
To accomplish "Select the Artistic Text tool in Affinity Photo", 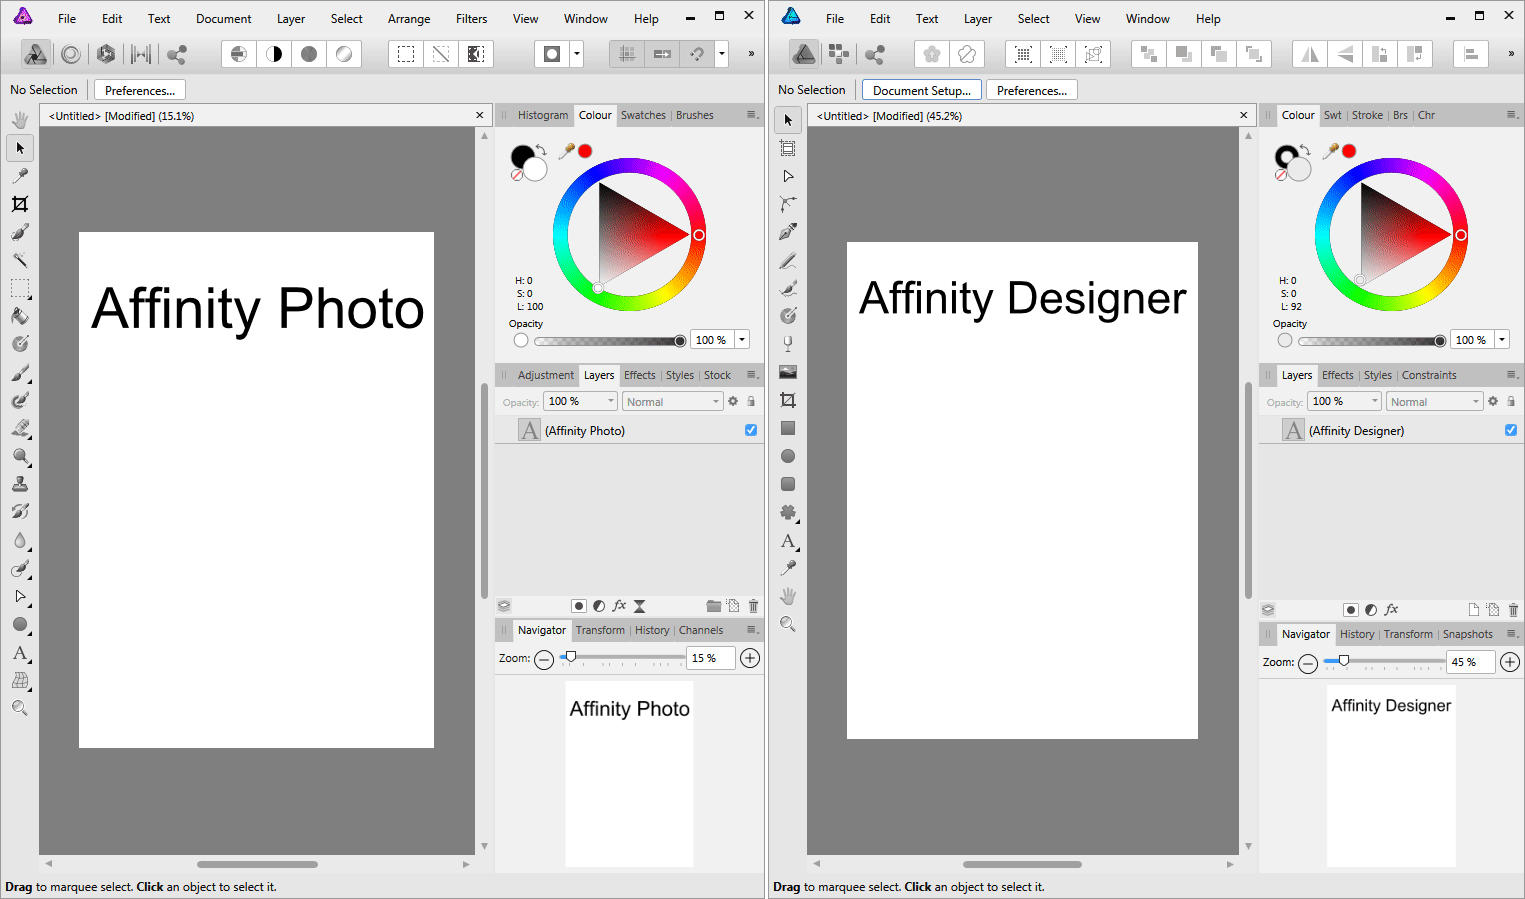I will click(x=20, y=653).
